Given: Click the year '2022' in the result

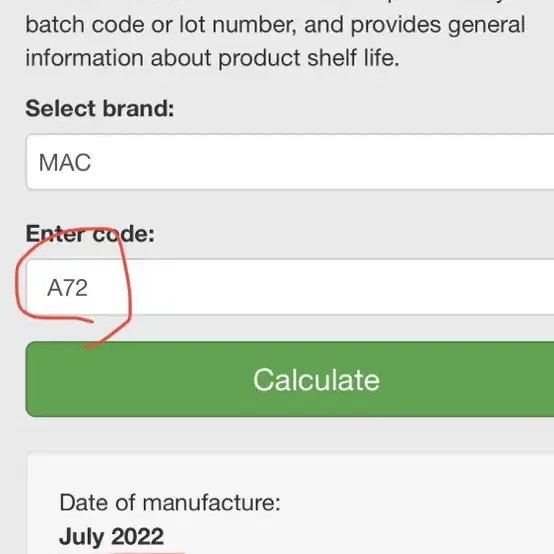Looking at the screenshot, I should coord(137,536).
